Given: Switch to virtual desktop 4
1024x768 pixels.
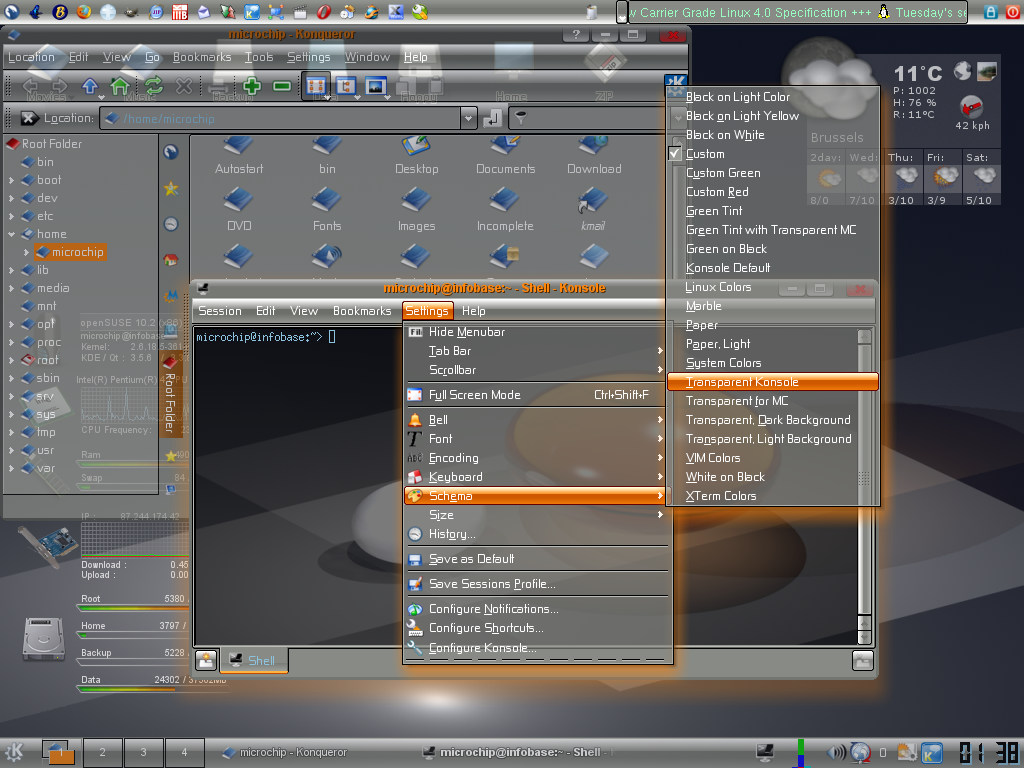Looking at the screenshot, I should (x=184, y=752).
